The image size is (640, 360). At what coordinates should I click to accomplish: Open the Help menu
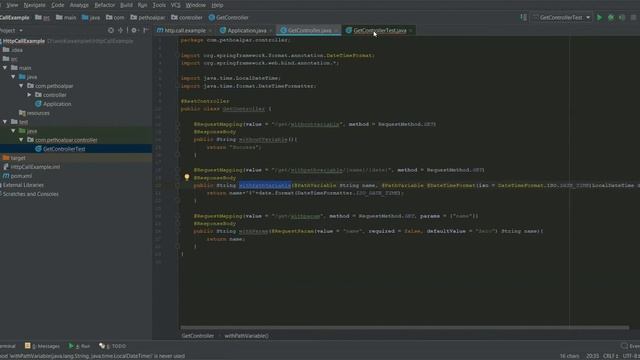point(217,5)
